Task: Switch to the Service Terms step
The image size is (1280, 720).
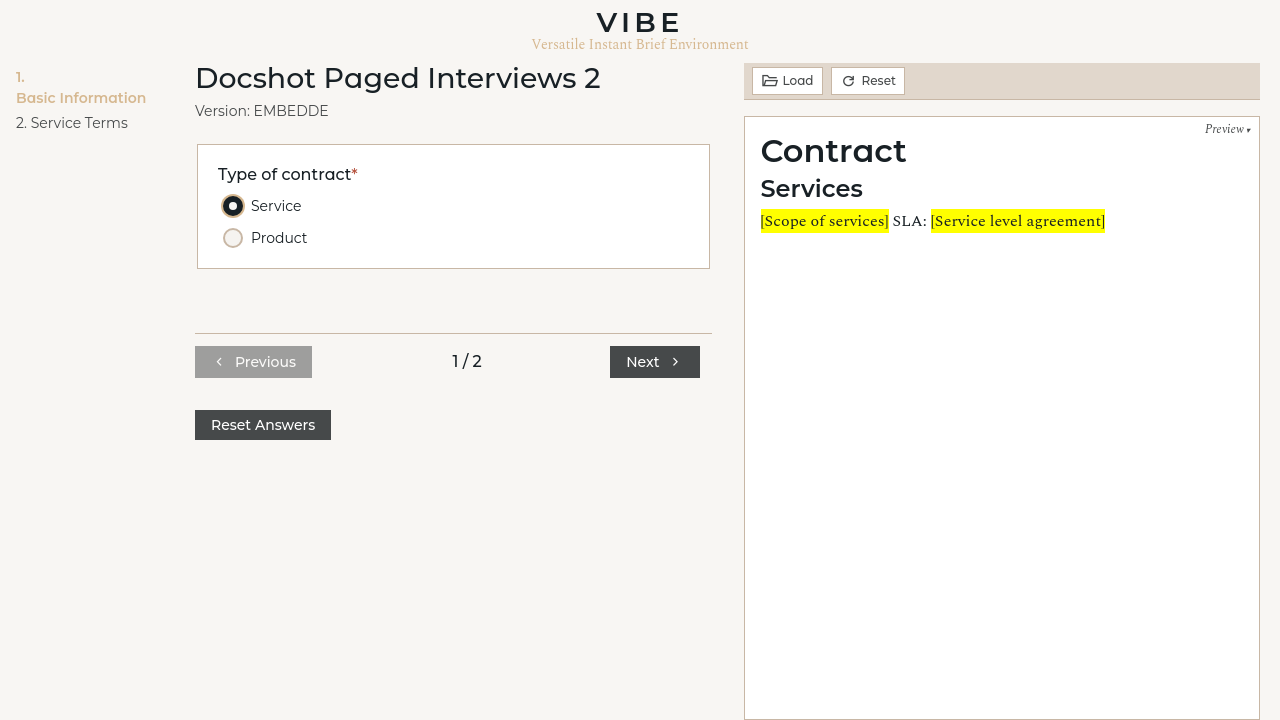Action: 72,123
